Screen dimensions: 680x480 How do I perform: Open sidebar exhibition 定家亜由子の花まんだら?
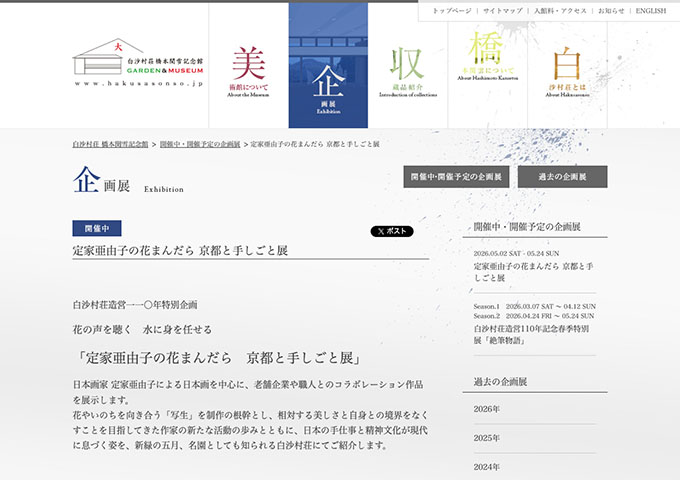pos(533,272)
